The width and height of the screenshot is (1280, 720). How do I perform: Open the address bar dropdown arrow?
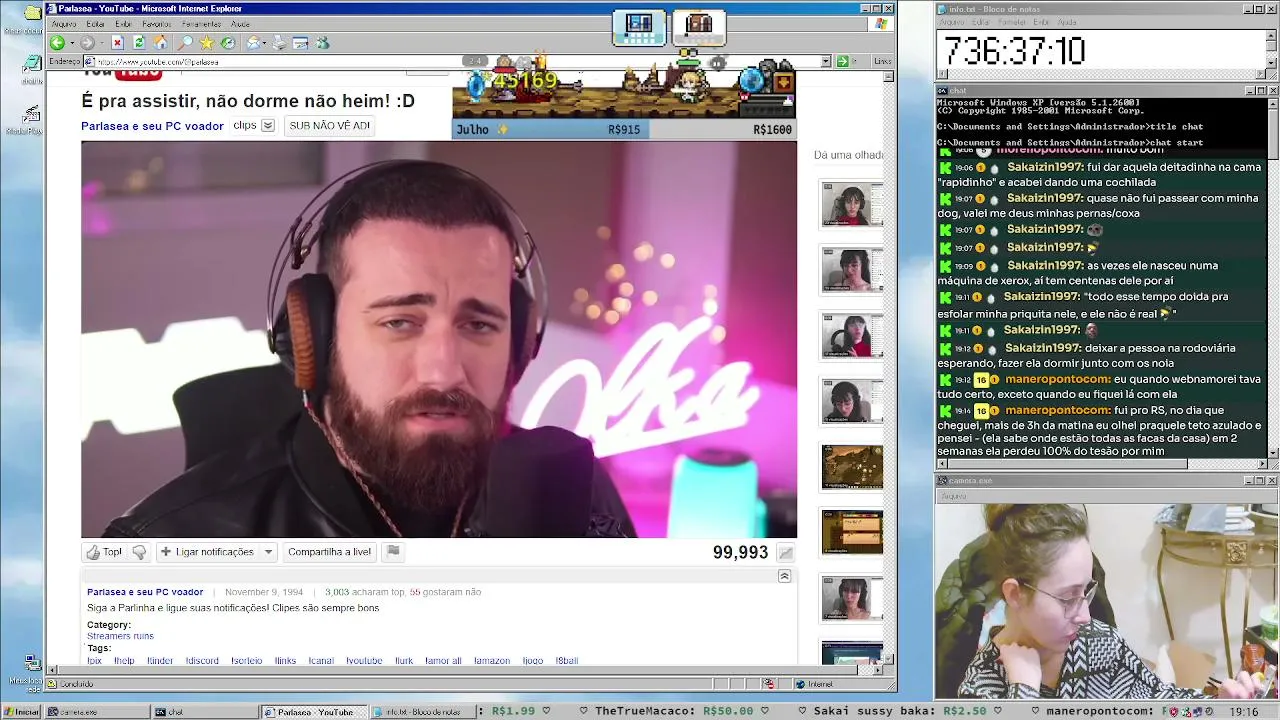(826, 62)
